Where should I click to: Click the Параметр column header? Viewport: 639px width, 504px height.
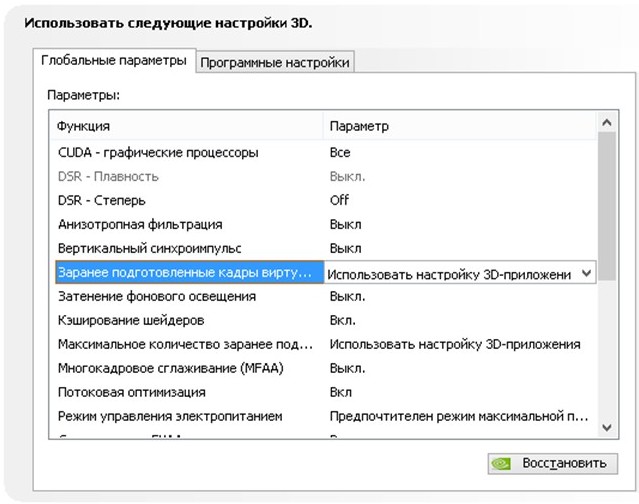click(x=461, y=126)
